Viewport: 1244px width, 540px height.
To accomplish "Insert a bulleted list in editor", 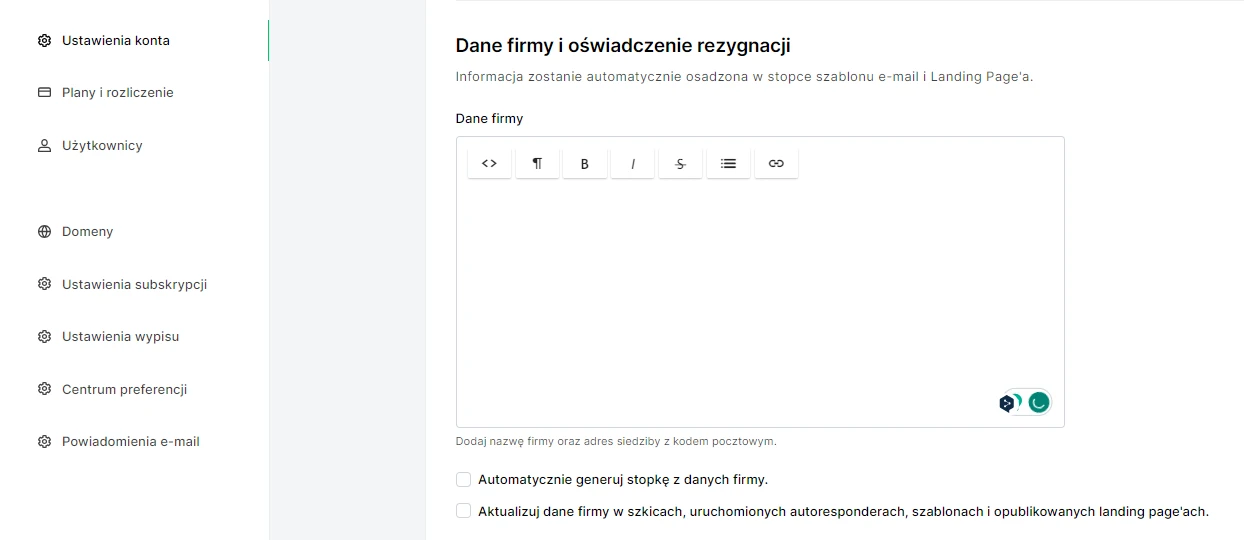I will 729,163.
